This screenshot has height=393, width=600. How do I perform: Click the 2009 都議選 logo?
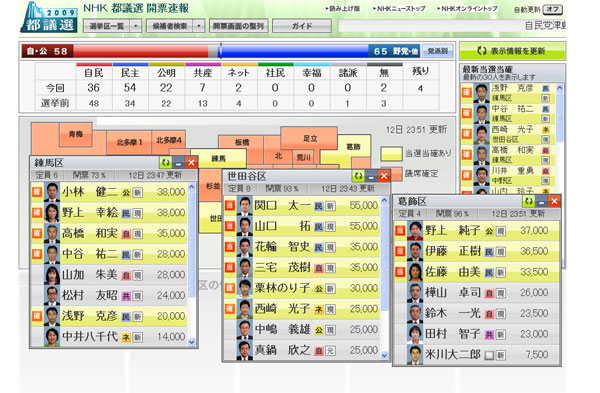(49, 18)
